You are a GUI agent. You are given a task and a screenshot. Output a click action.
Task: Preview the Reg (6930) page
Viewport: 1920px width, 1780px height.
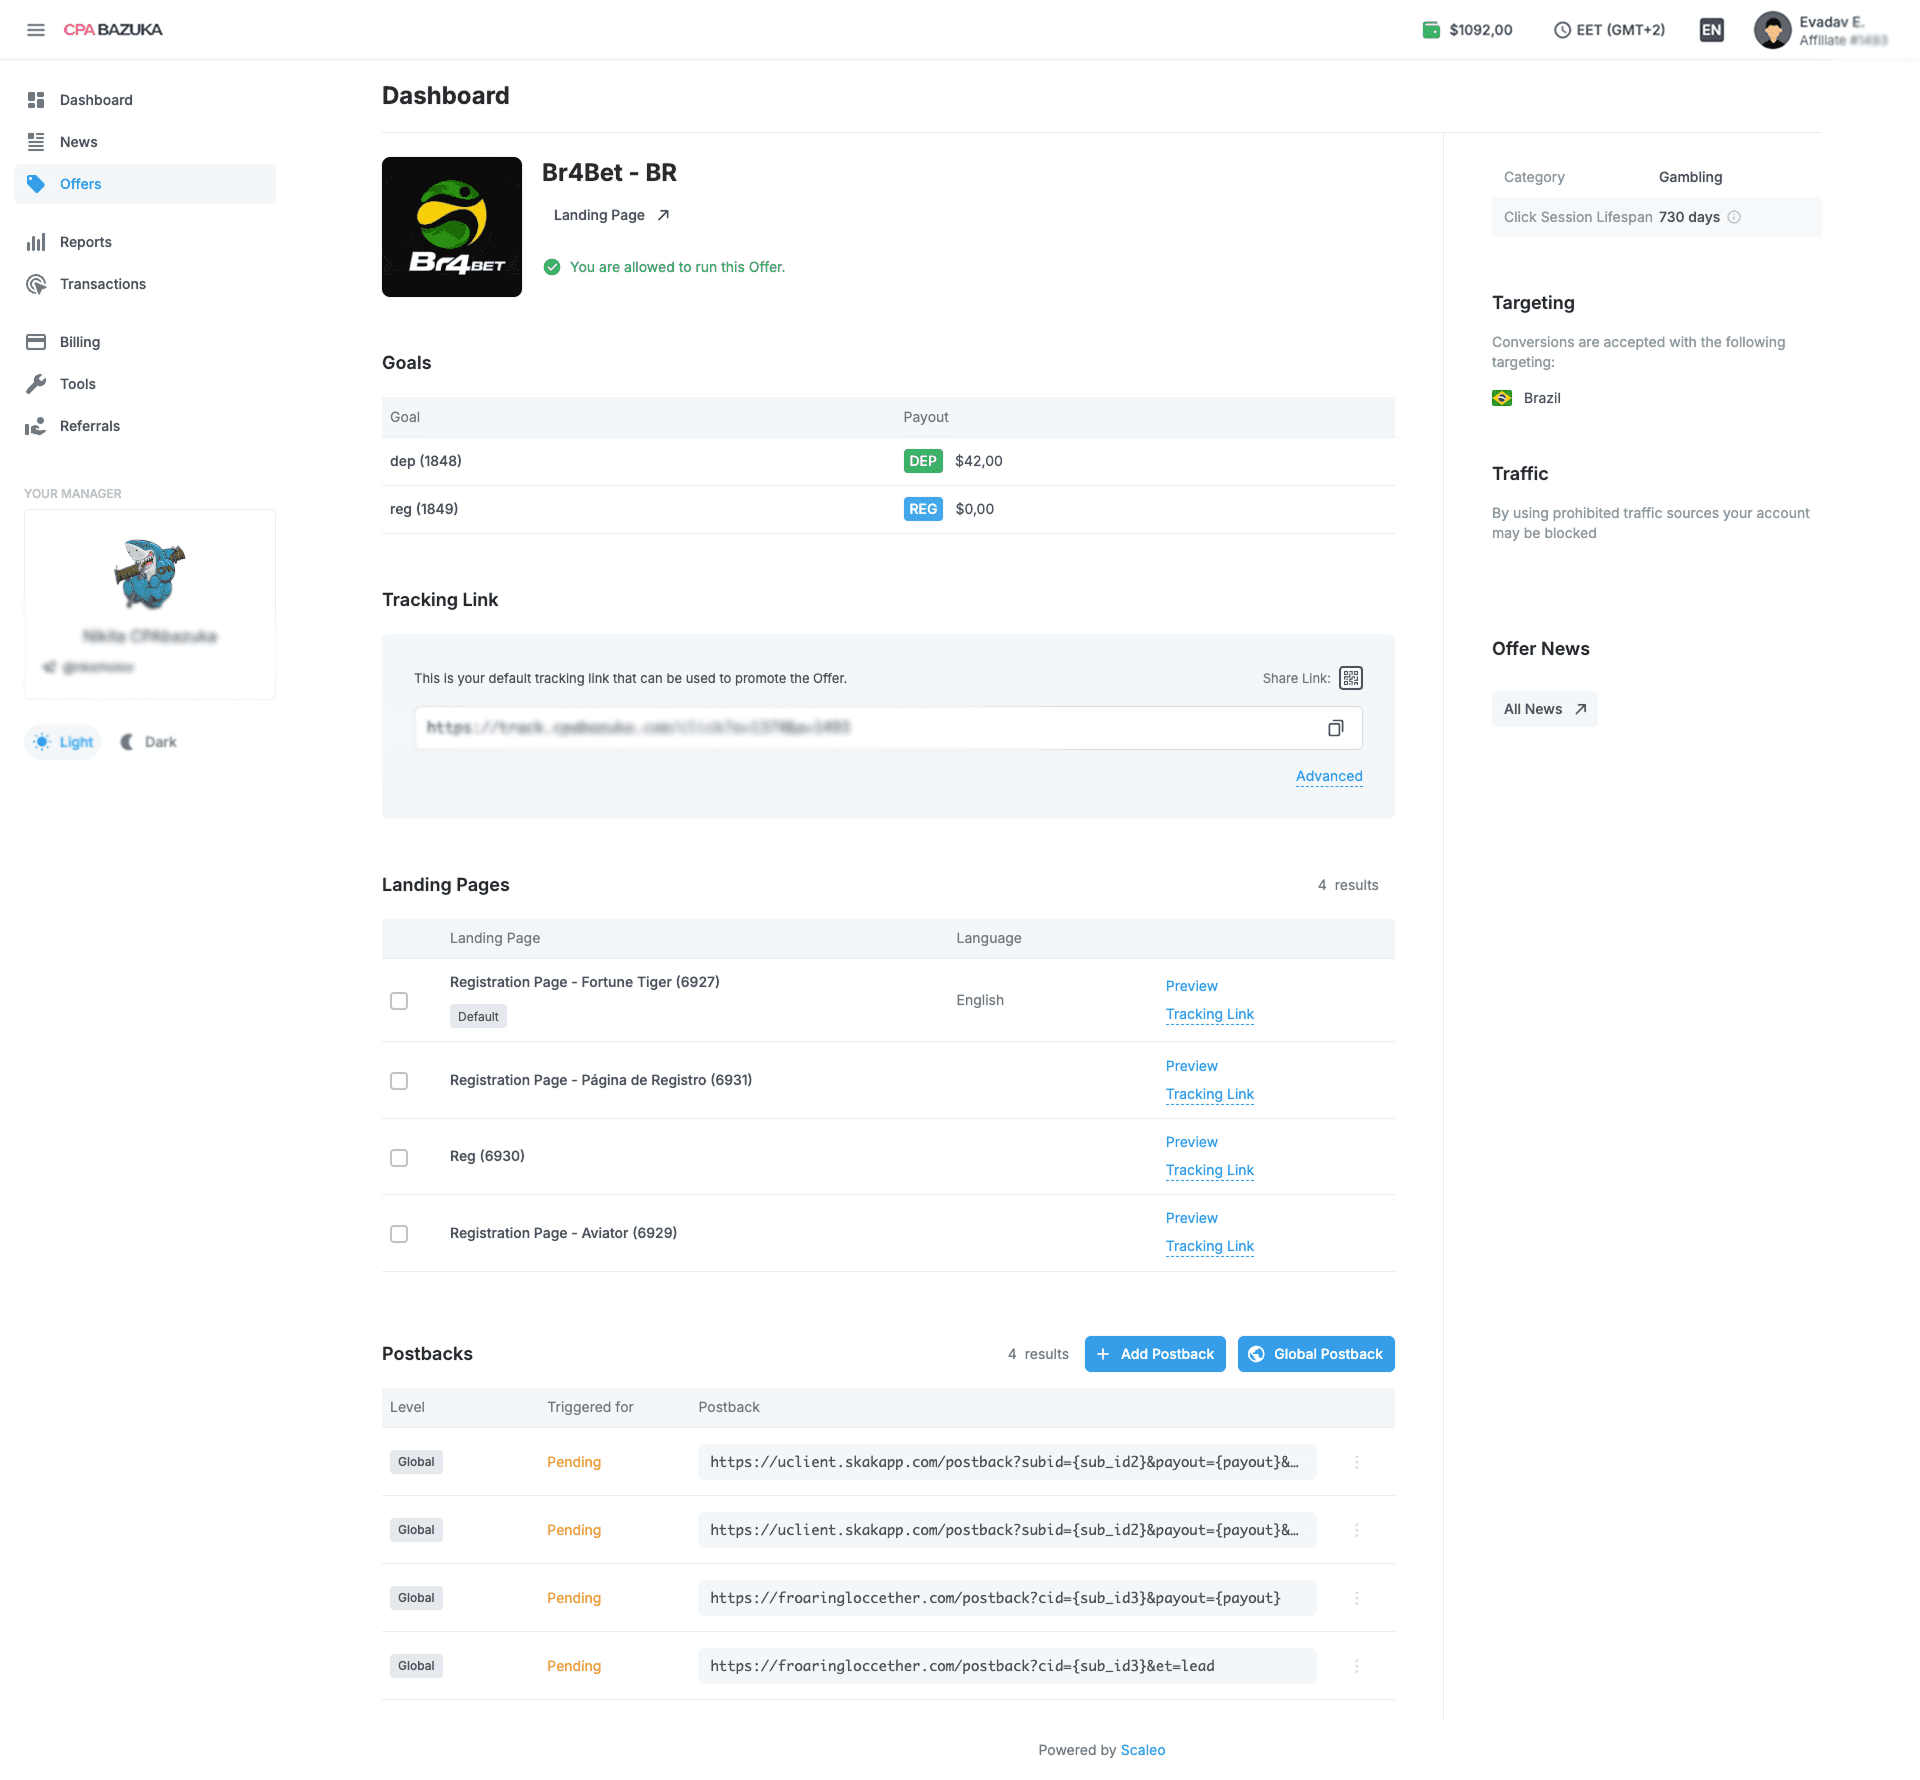tap(1192, 1142)
